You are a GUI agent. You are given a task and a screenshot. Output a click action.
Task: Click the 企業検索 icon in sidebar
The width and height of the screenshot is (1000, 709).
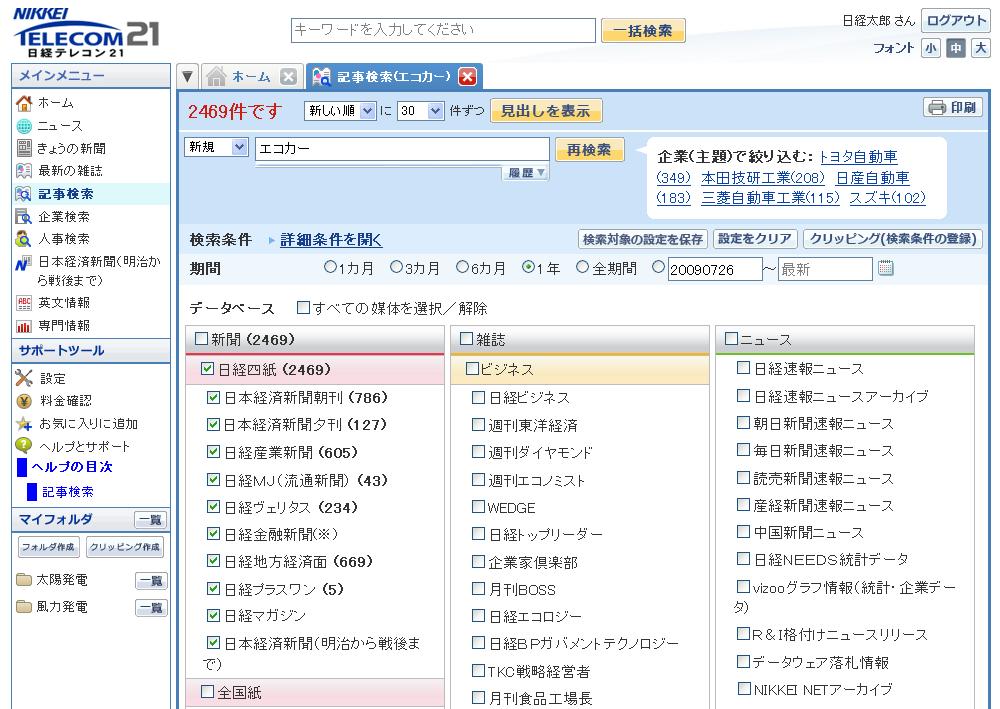pyautogui.click(x=24, y=217)
